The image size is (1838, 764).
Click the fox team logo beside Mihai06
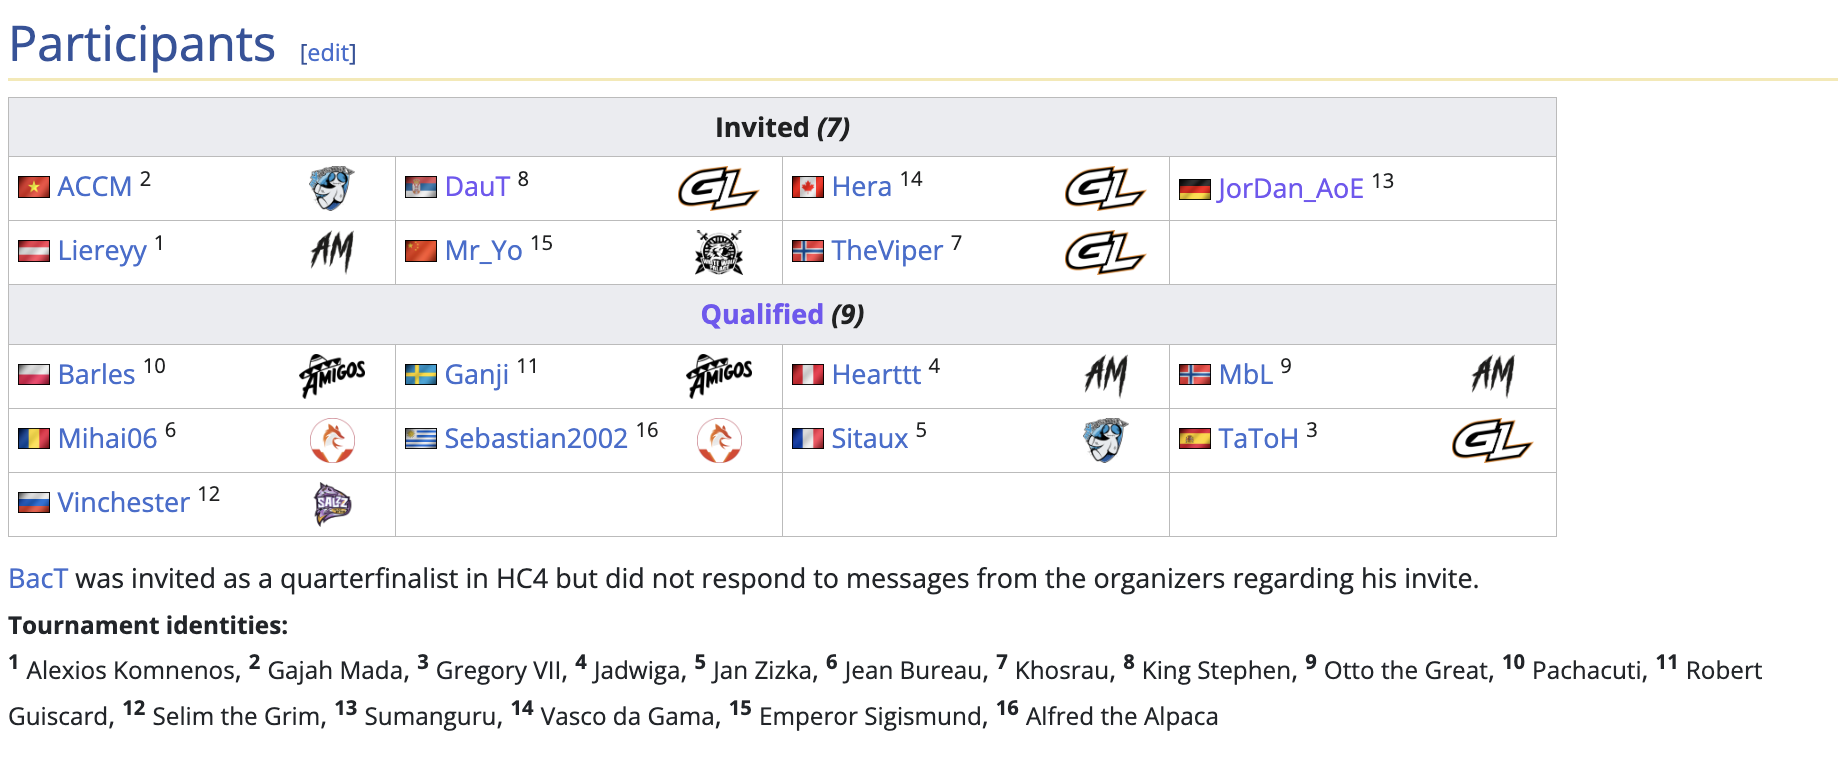click(x=332, y=440)
